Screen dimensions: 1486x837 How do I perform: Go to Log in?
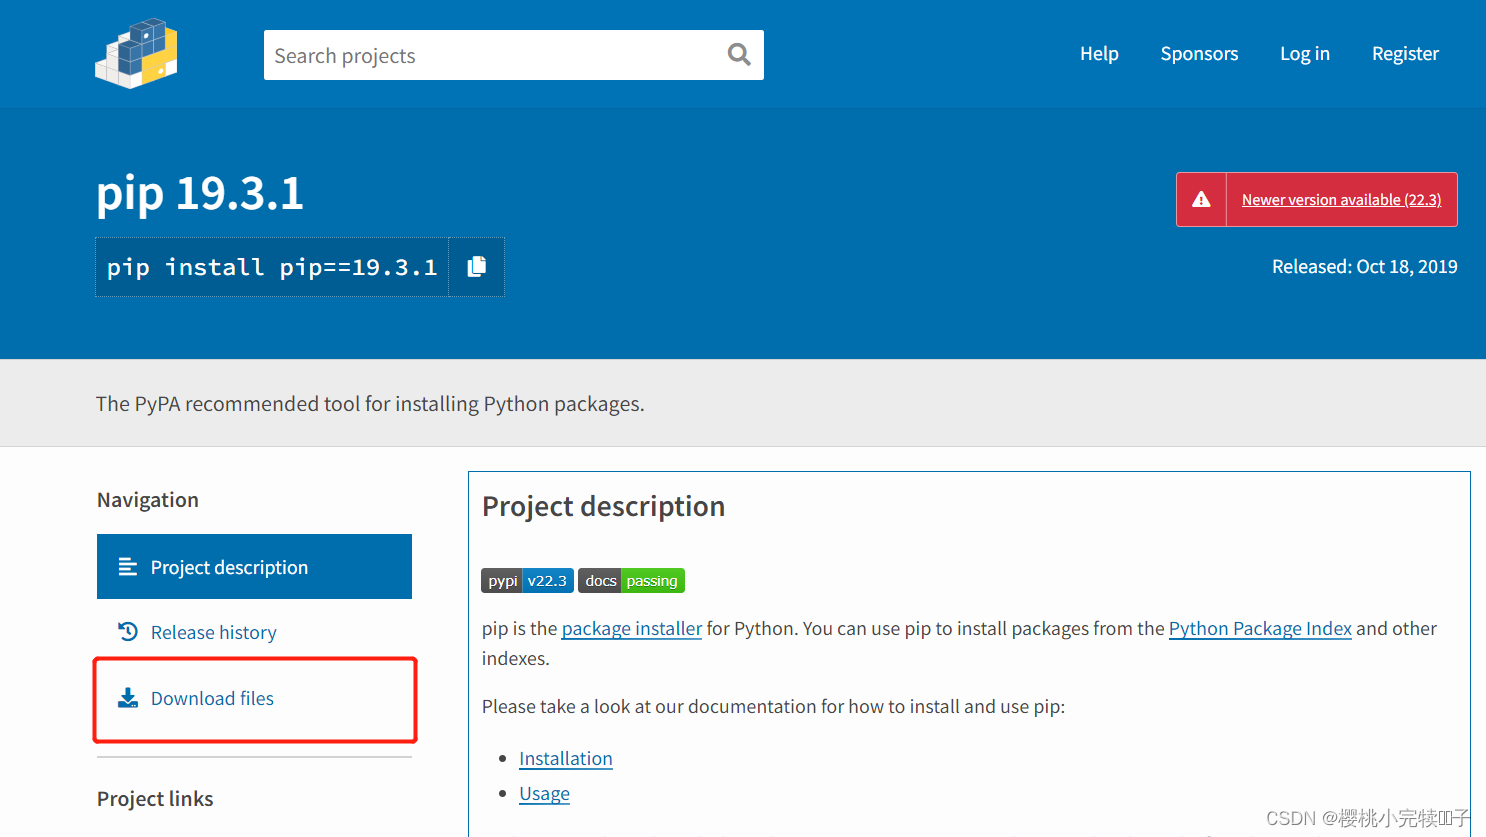1305,54
